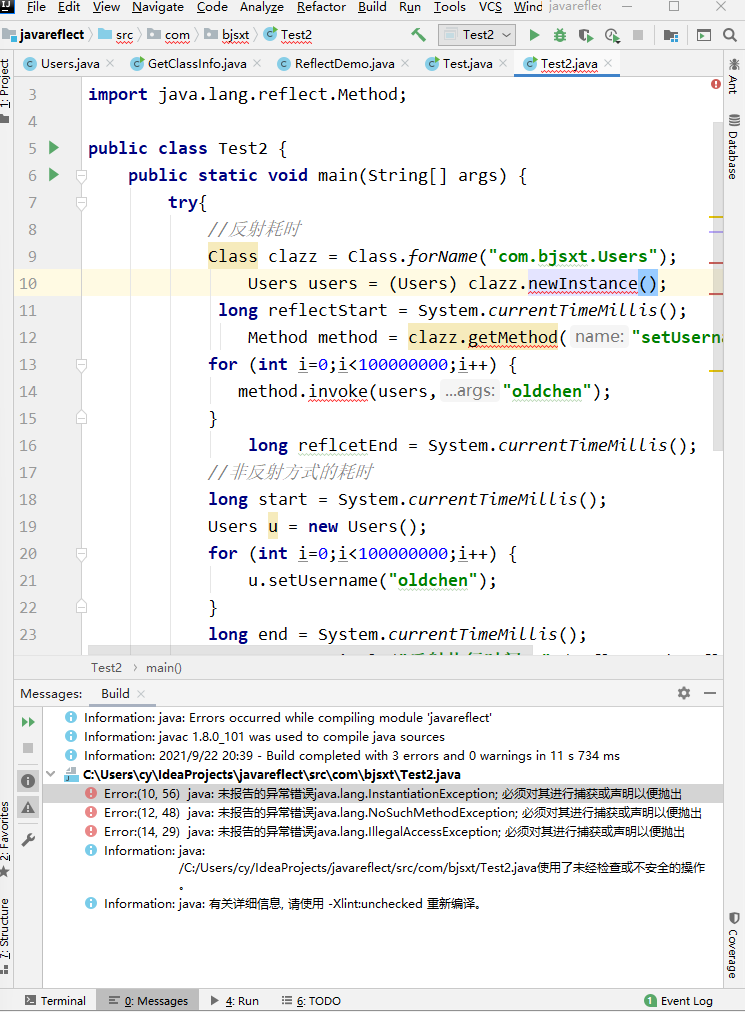Open the Tools menu
Viewport: 745px width, 1012px height.
449,7
